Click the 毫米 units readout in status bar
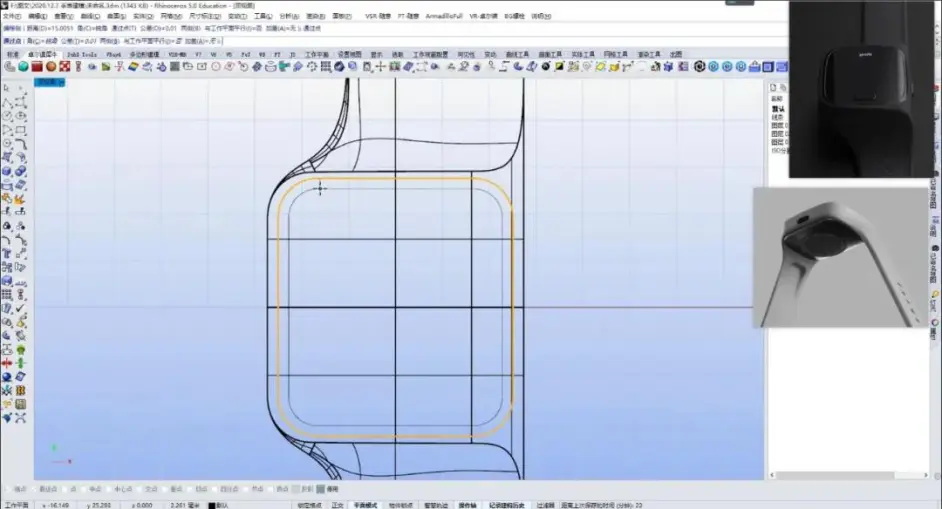This screenshot has width=942, height=509. [184, 505]
